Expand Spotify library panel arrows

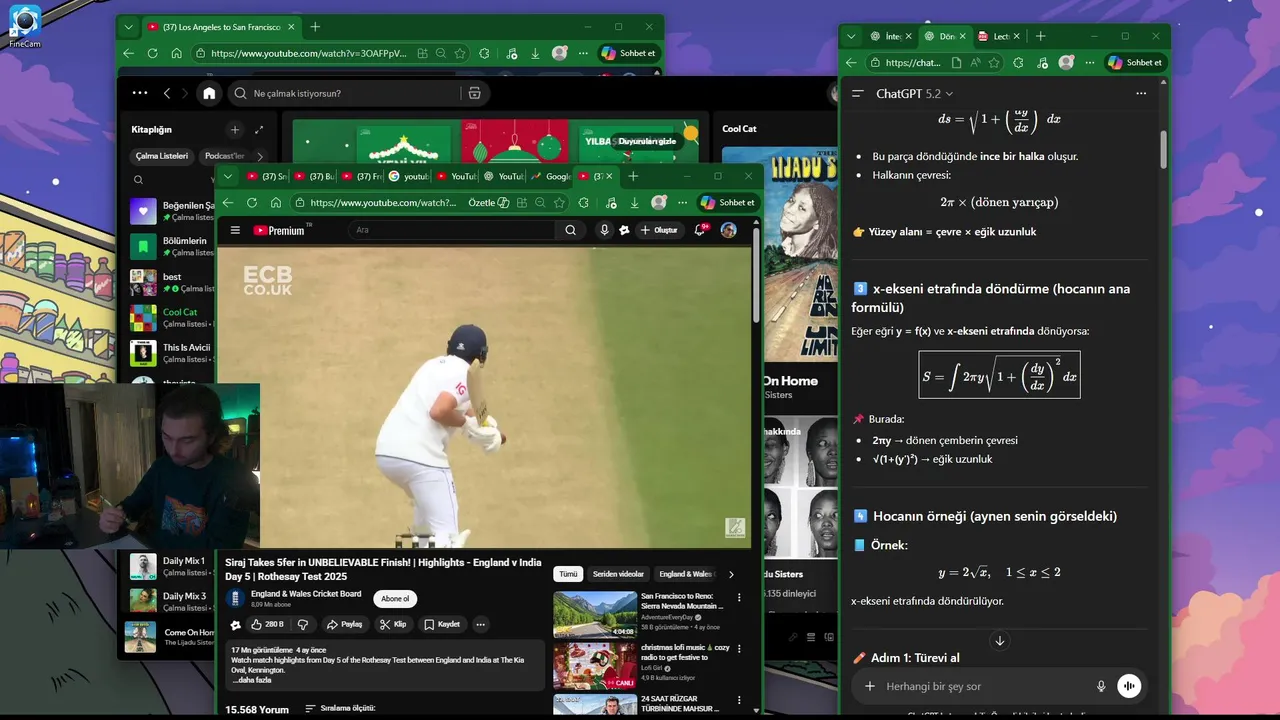(x=259, y=129)
